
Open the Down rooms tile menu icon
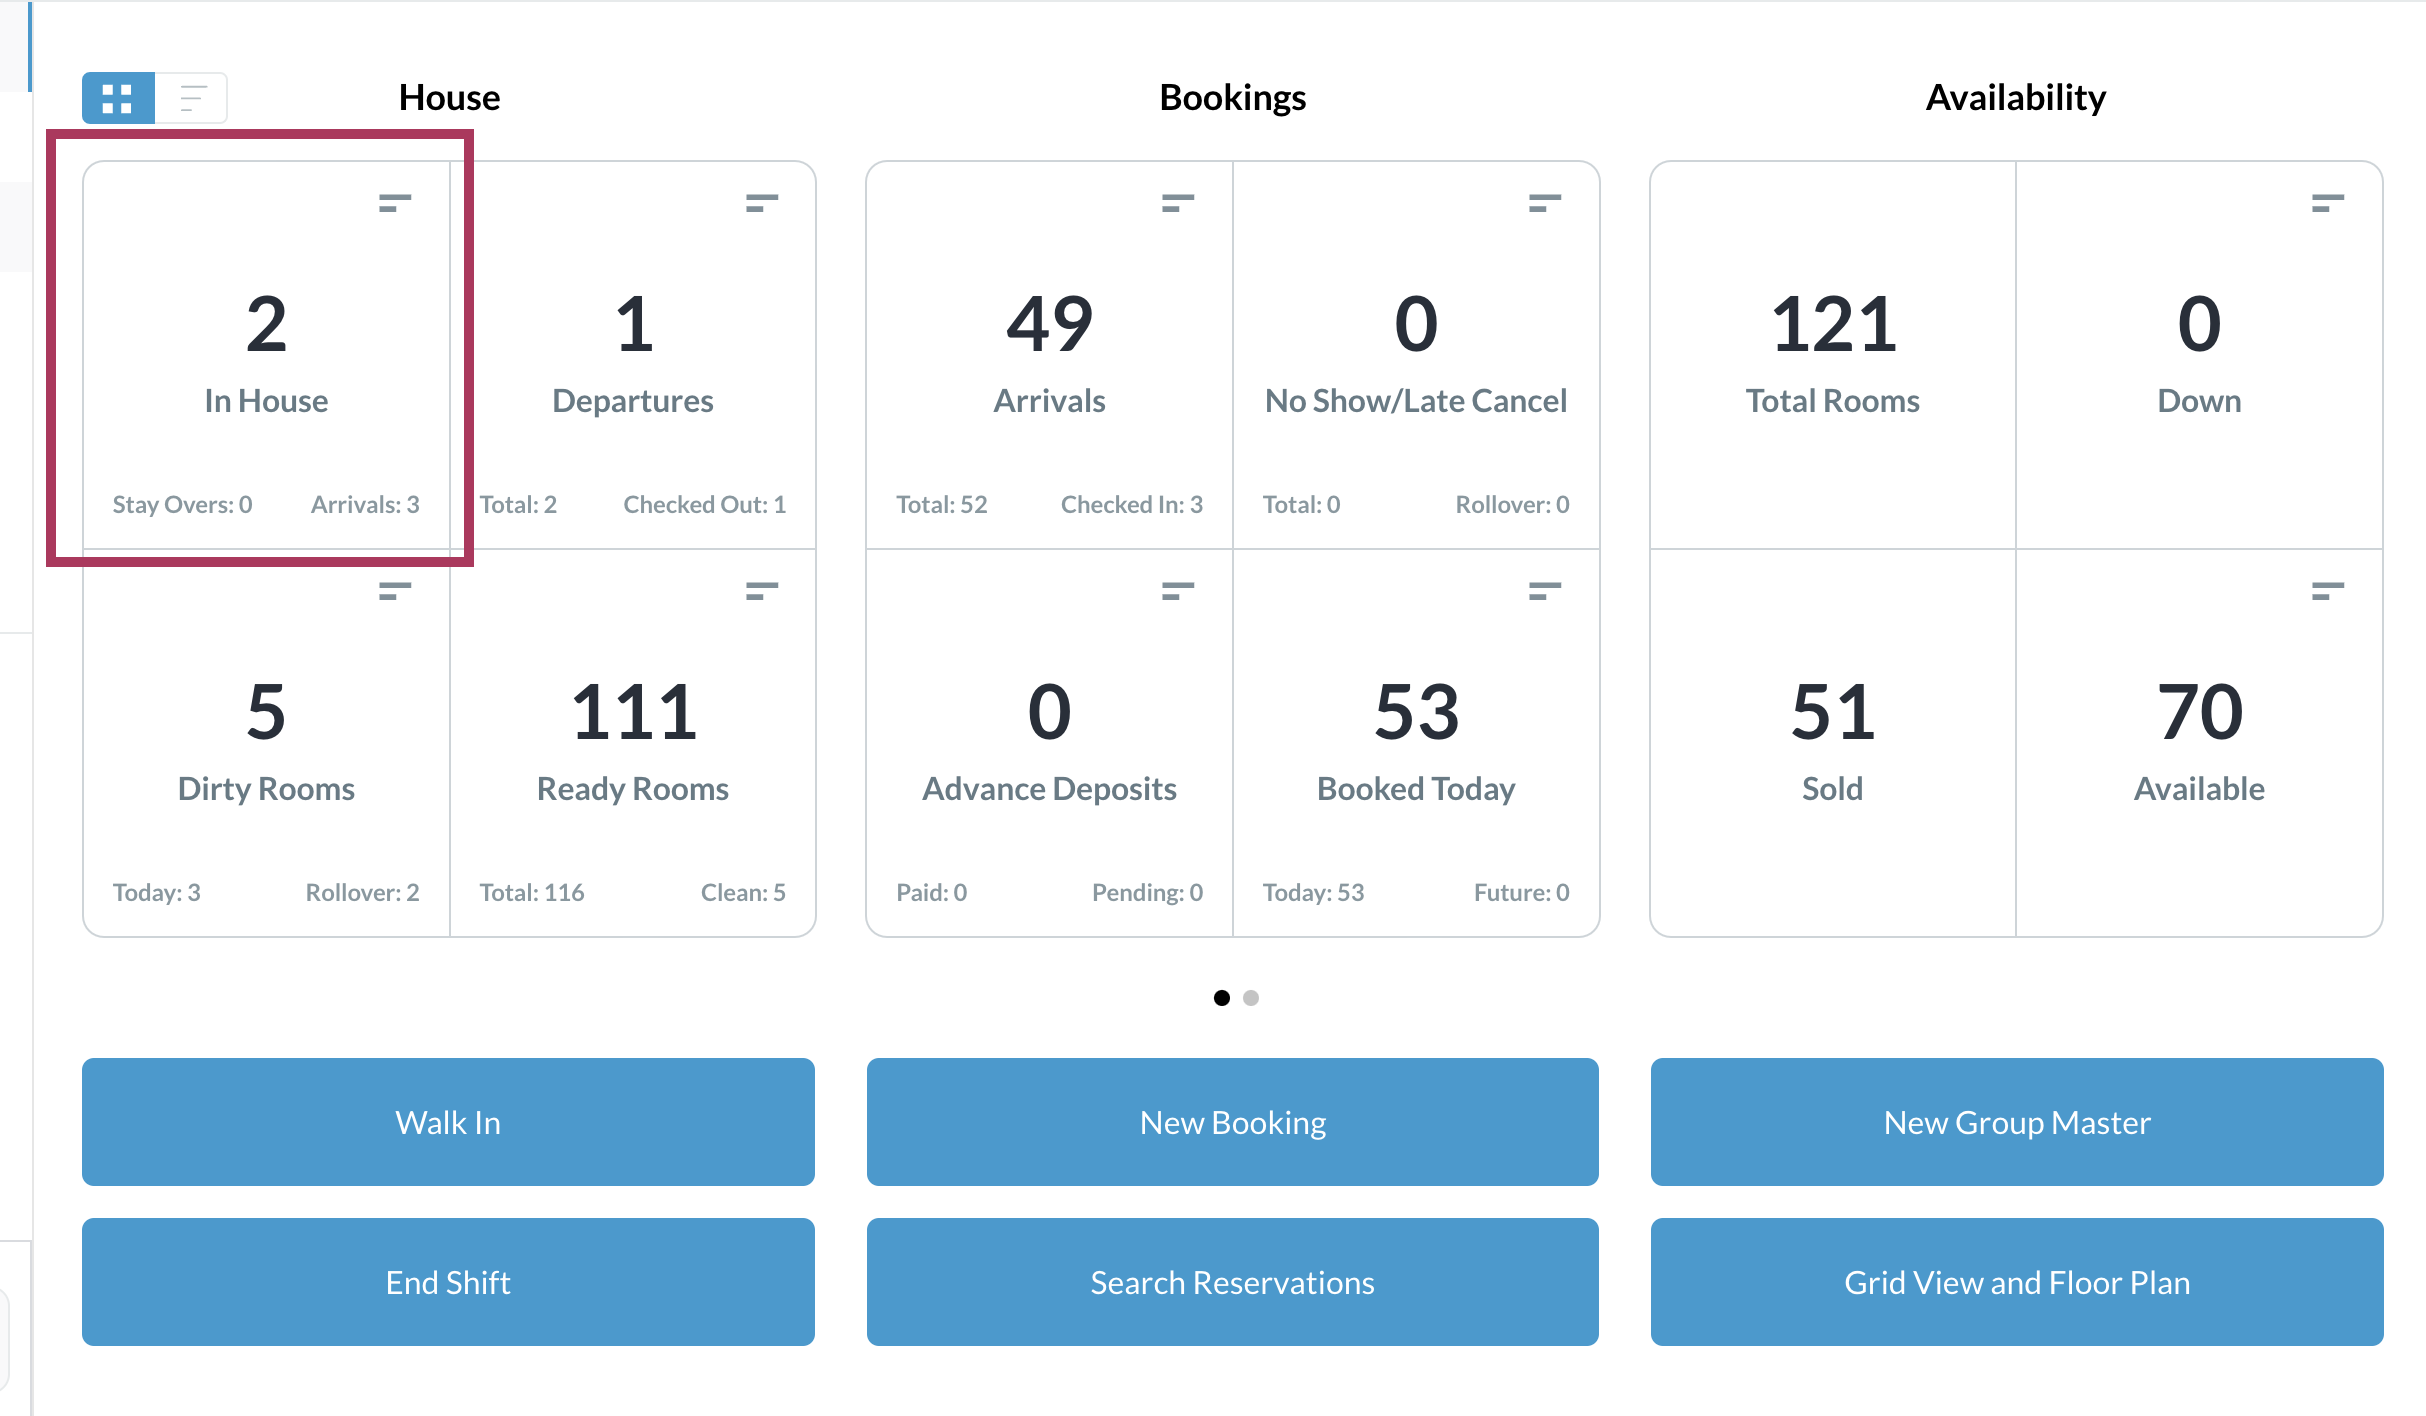tap(2327, 203)
